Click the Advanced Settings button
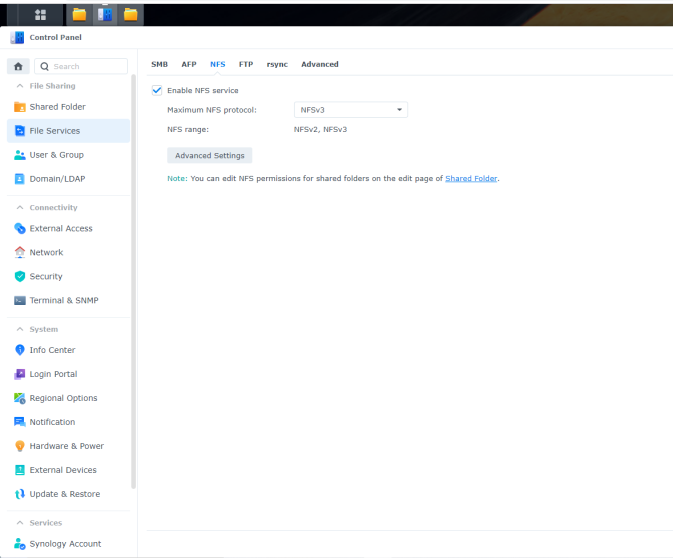The width and height of the screenshot is (673, 558). 209,156
